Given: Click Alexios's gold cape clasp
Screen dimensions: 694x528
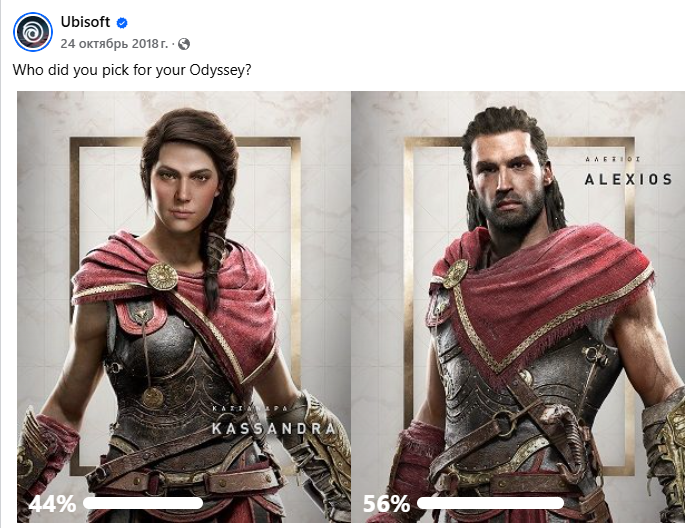Looking at the screenshot, I should click(x=455, y=274).
